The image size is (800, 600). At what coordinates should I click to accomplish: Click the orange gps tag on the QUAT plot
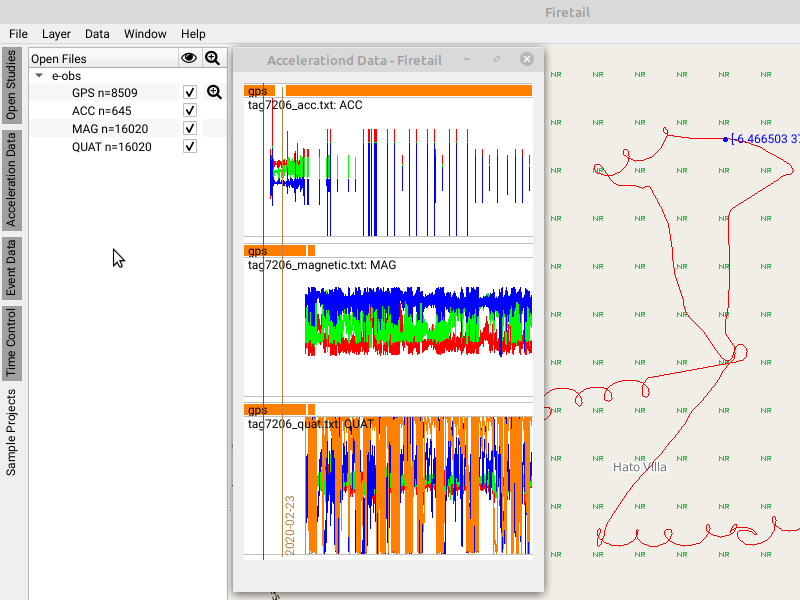point(257,410)
